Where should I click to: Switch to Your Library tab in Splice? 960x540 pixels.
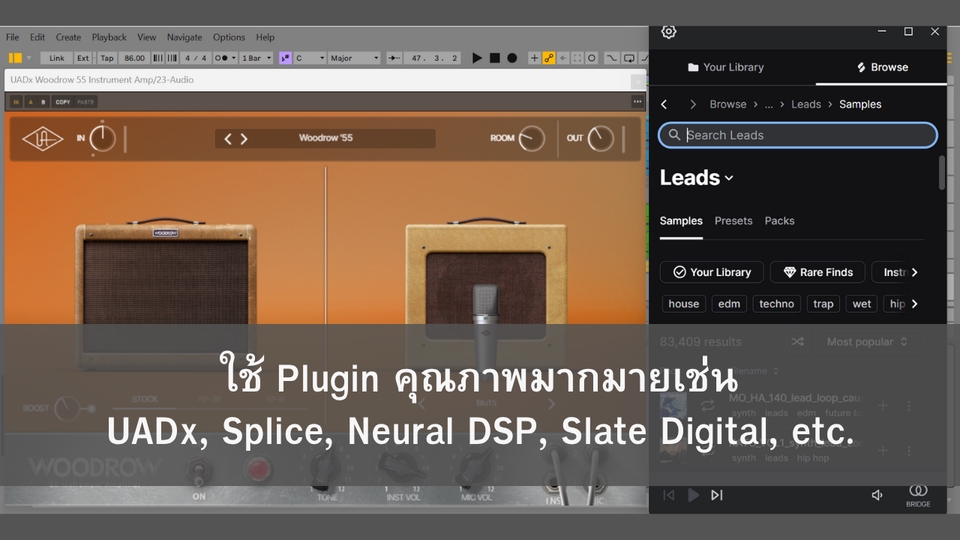click(x=726, y=67)
